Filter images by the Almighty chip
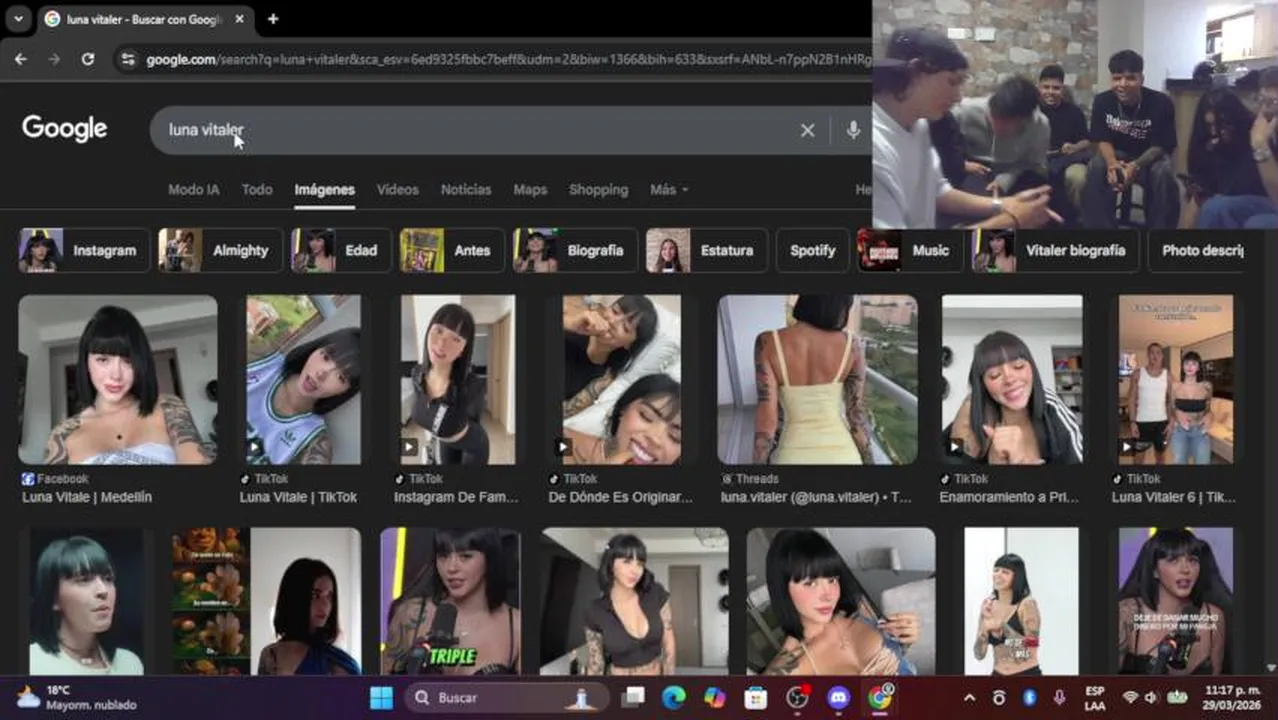Image resolution: width=1278 pixels, height=720 pixels. 220,250
